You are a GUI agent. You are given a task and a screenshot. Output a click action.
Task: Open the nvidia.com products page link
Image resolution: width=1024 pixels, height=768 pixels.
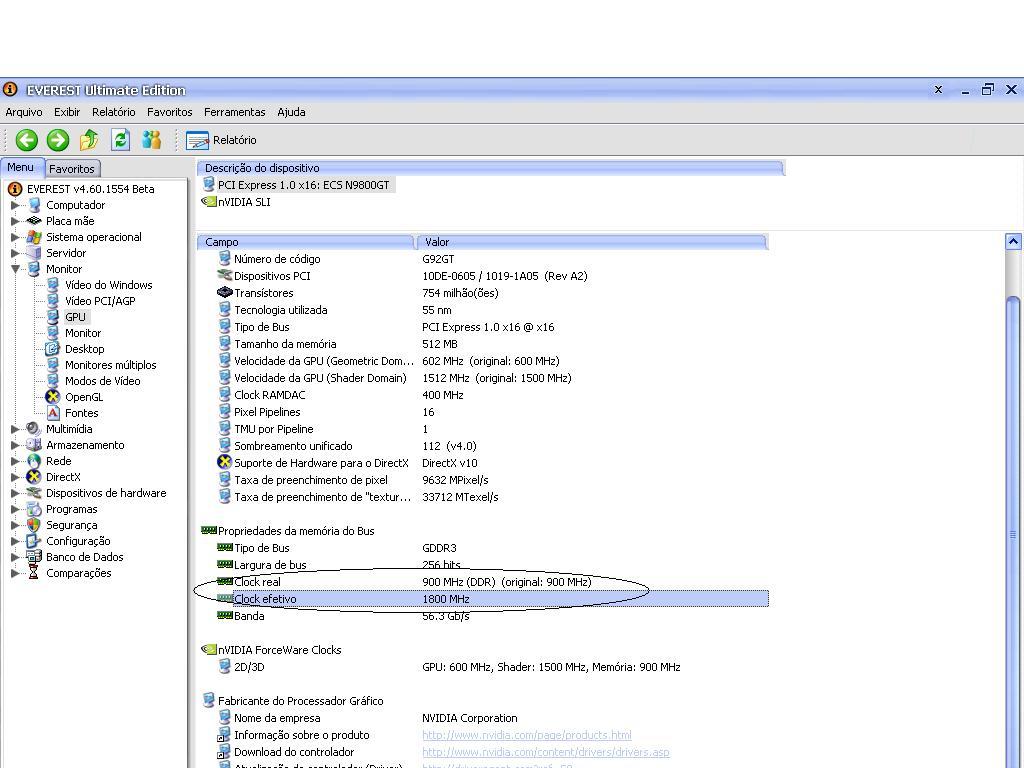click(526, 735)
